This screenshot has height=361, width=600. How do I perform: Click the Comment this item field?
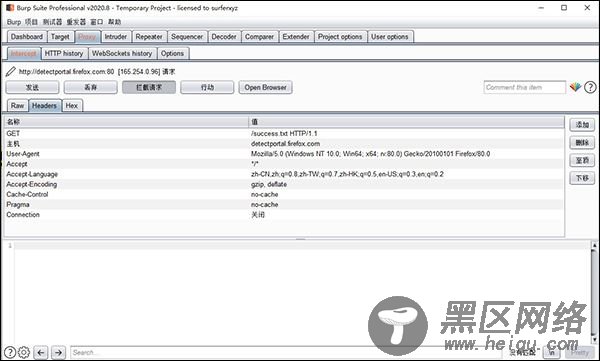(524, 87)
